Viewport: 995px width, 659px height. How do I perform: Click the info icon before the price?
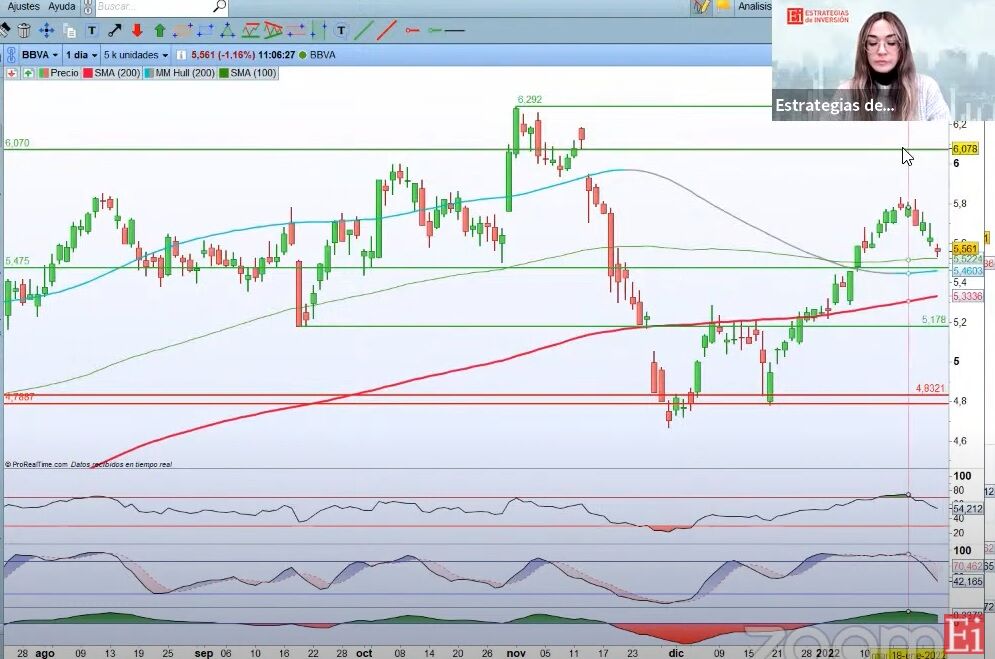[x=181, y=55]
